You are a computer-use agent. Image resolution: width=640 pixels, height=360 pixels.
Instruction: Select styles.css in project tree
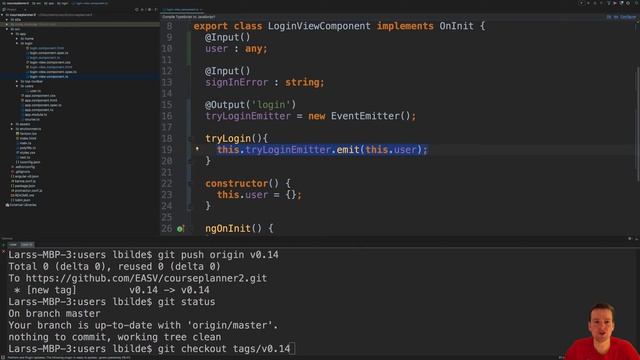tap(27, 153)
